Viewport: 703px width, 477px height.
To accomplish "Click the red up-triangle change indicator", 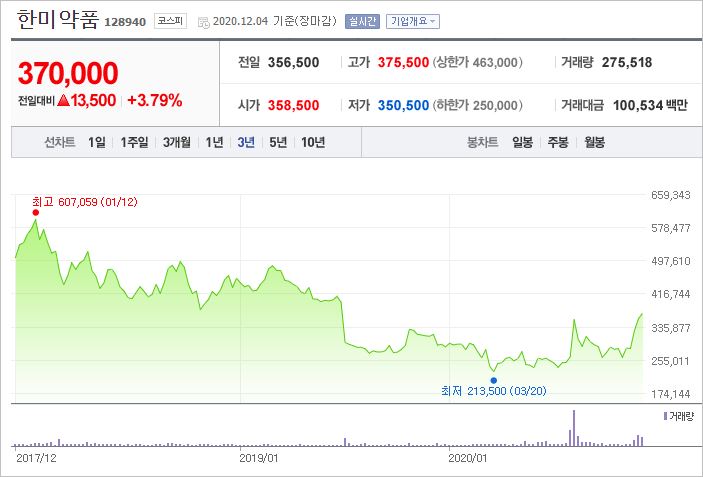I will [x=63, y=100].
